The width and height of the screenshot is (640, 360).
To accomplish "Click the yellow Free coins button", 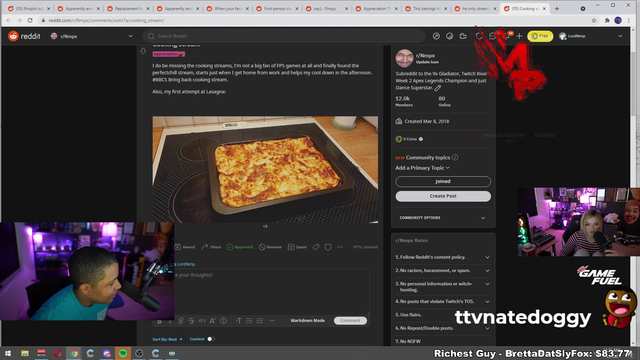I will 540,36.
